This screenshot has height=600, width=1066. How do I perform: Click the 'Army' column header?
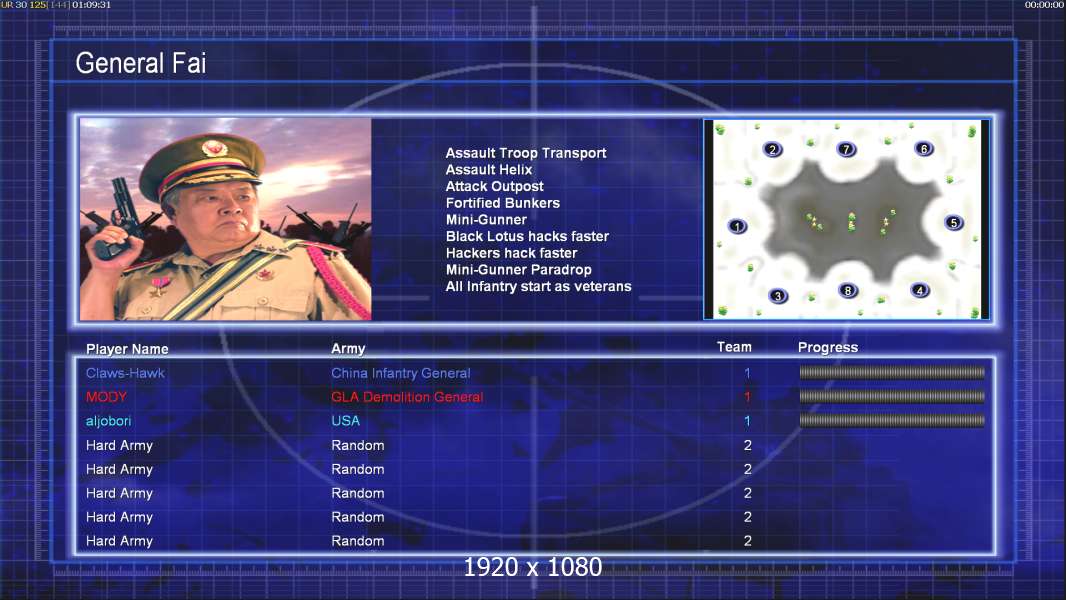348,349
